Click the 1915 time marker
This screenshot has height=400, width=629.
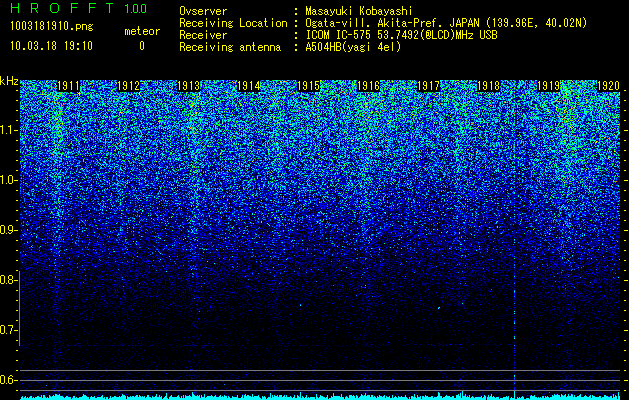pos(308,86)
